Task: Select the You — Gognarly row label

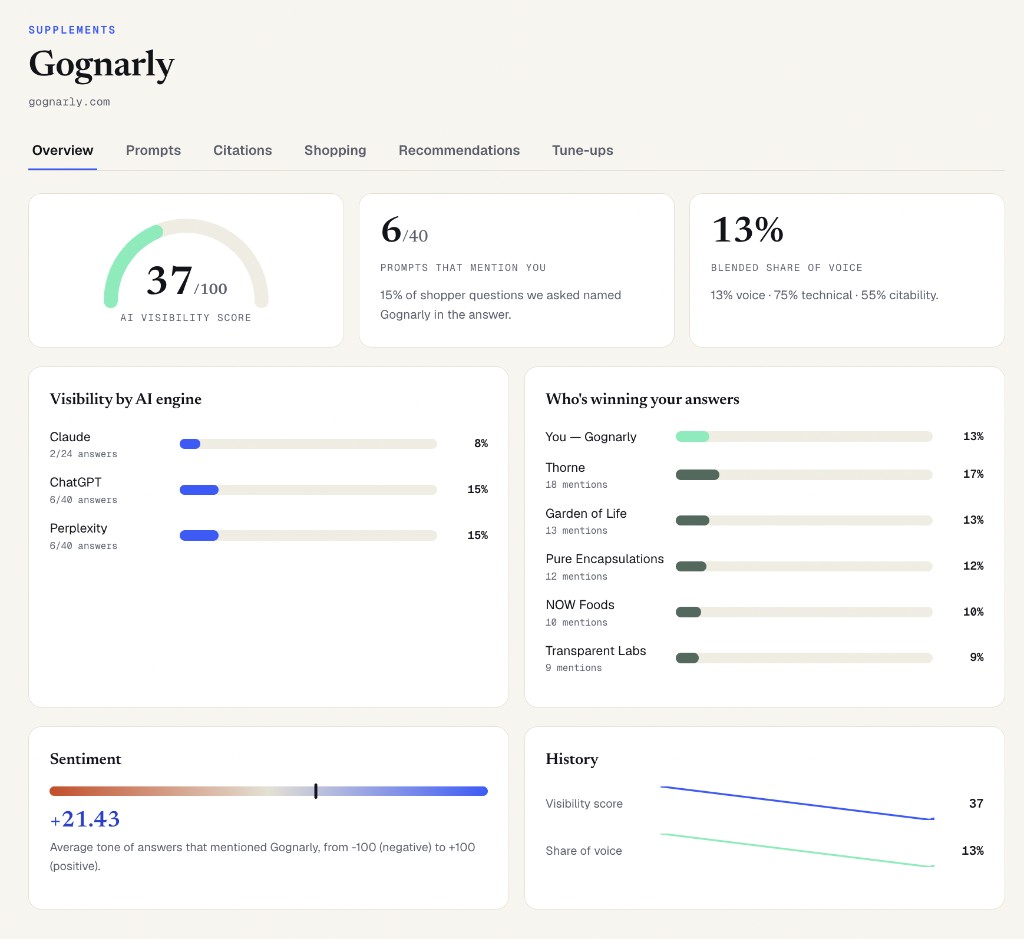Action: pos(591,437)
